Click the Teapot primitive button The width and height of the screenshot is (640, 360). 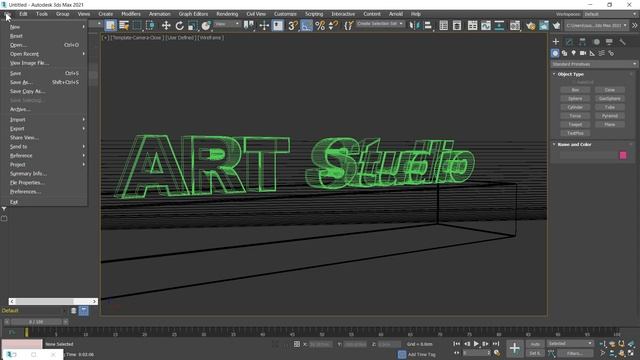pyautogui.click(x=575, y=124)
